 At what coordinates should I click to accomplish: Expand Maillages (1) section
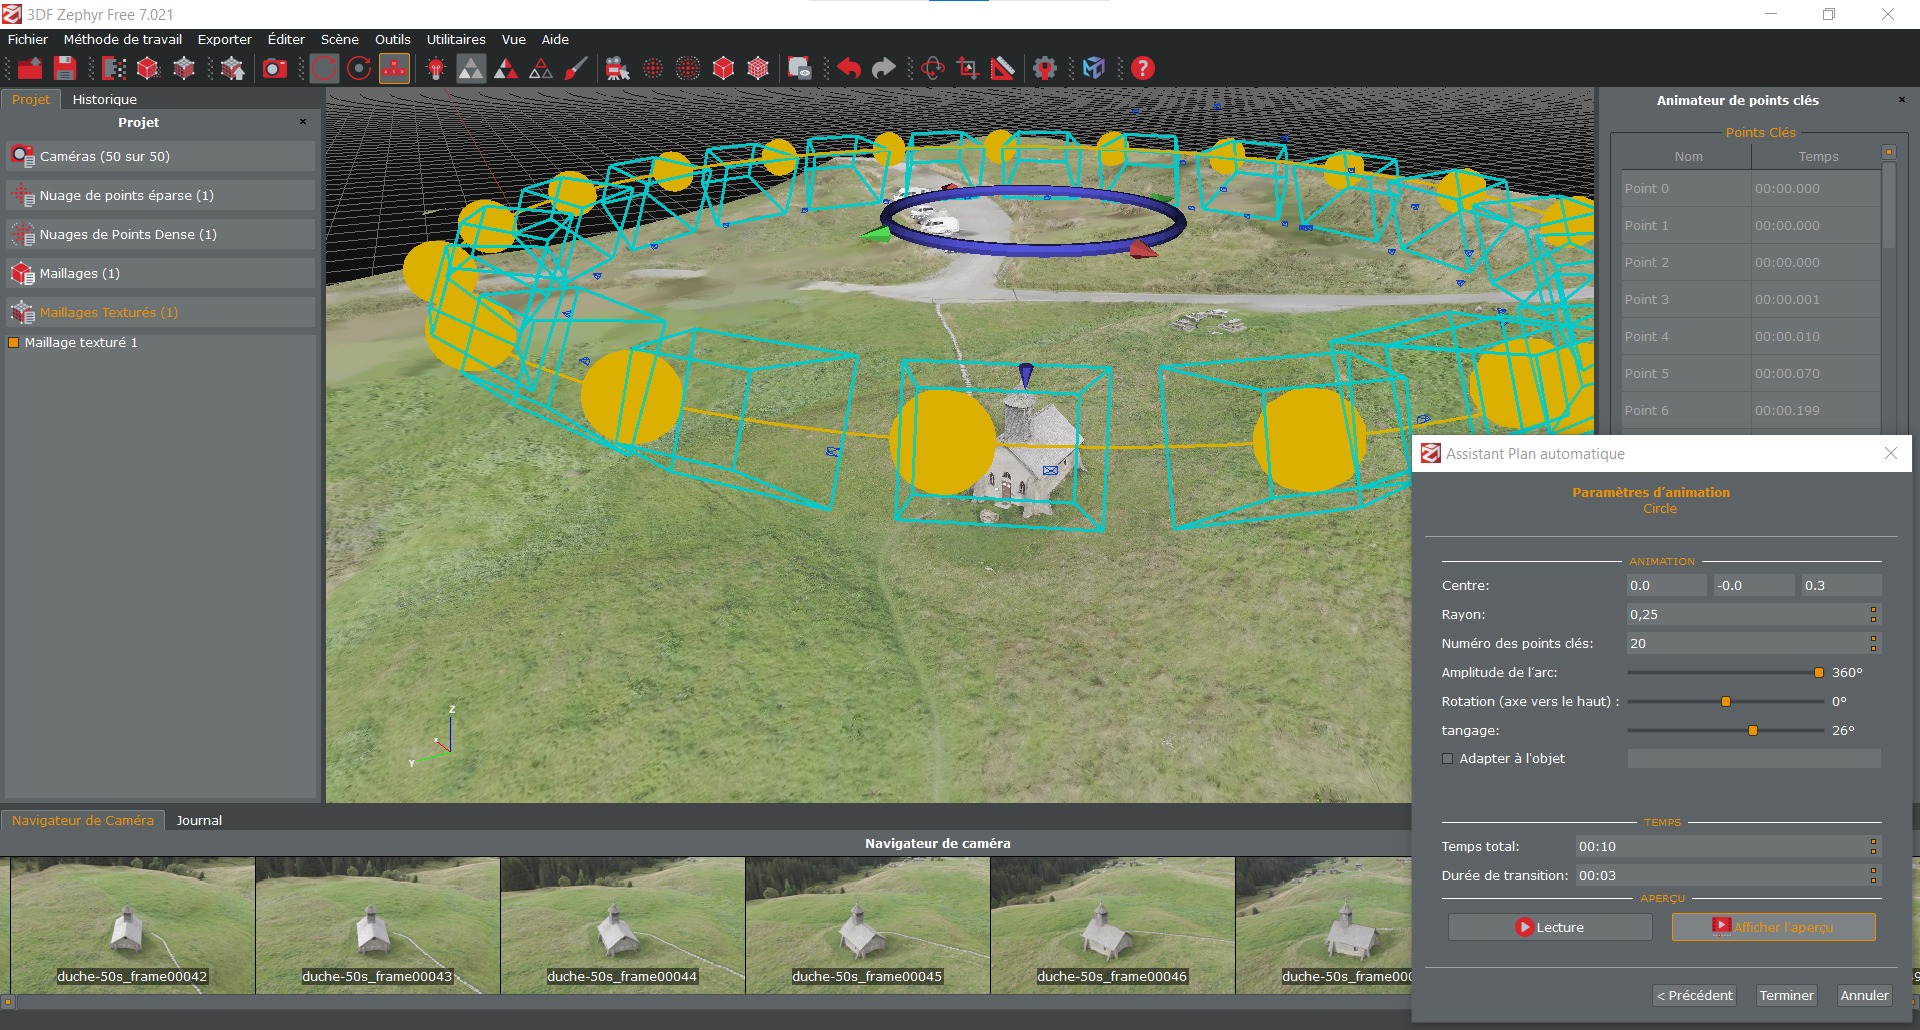coord(160,273)
